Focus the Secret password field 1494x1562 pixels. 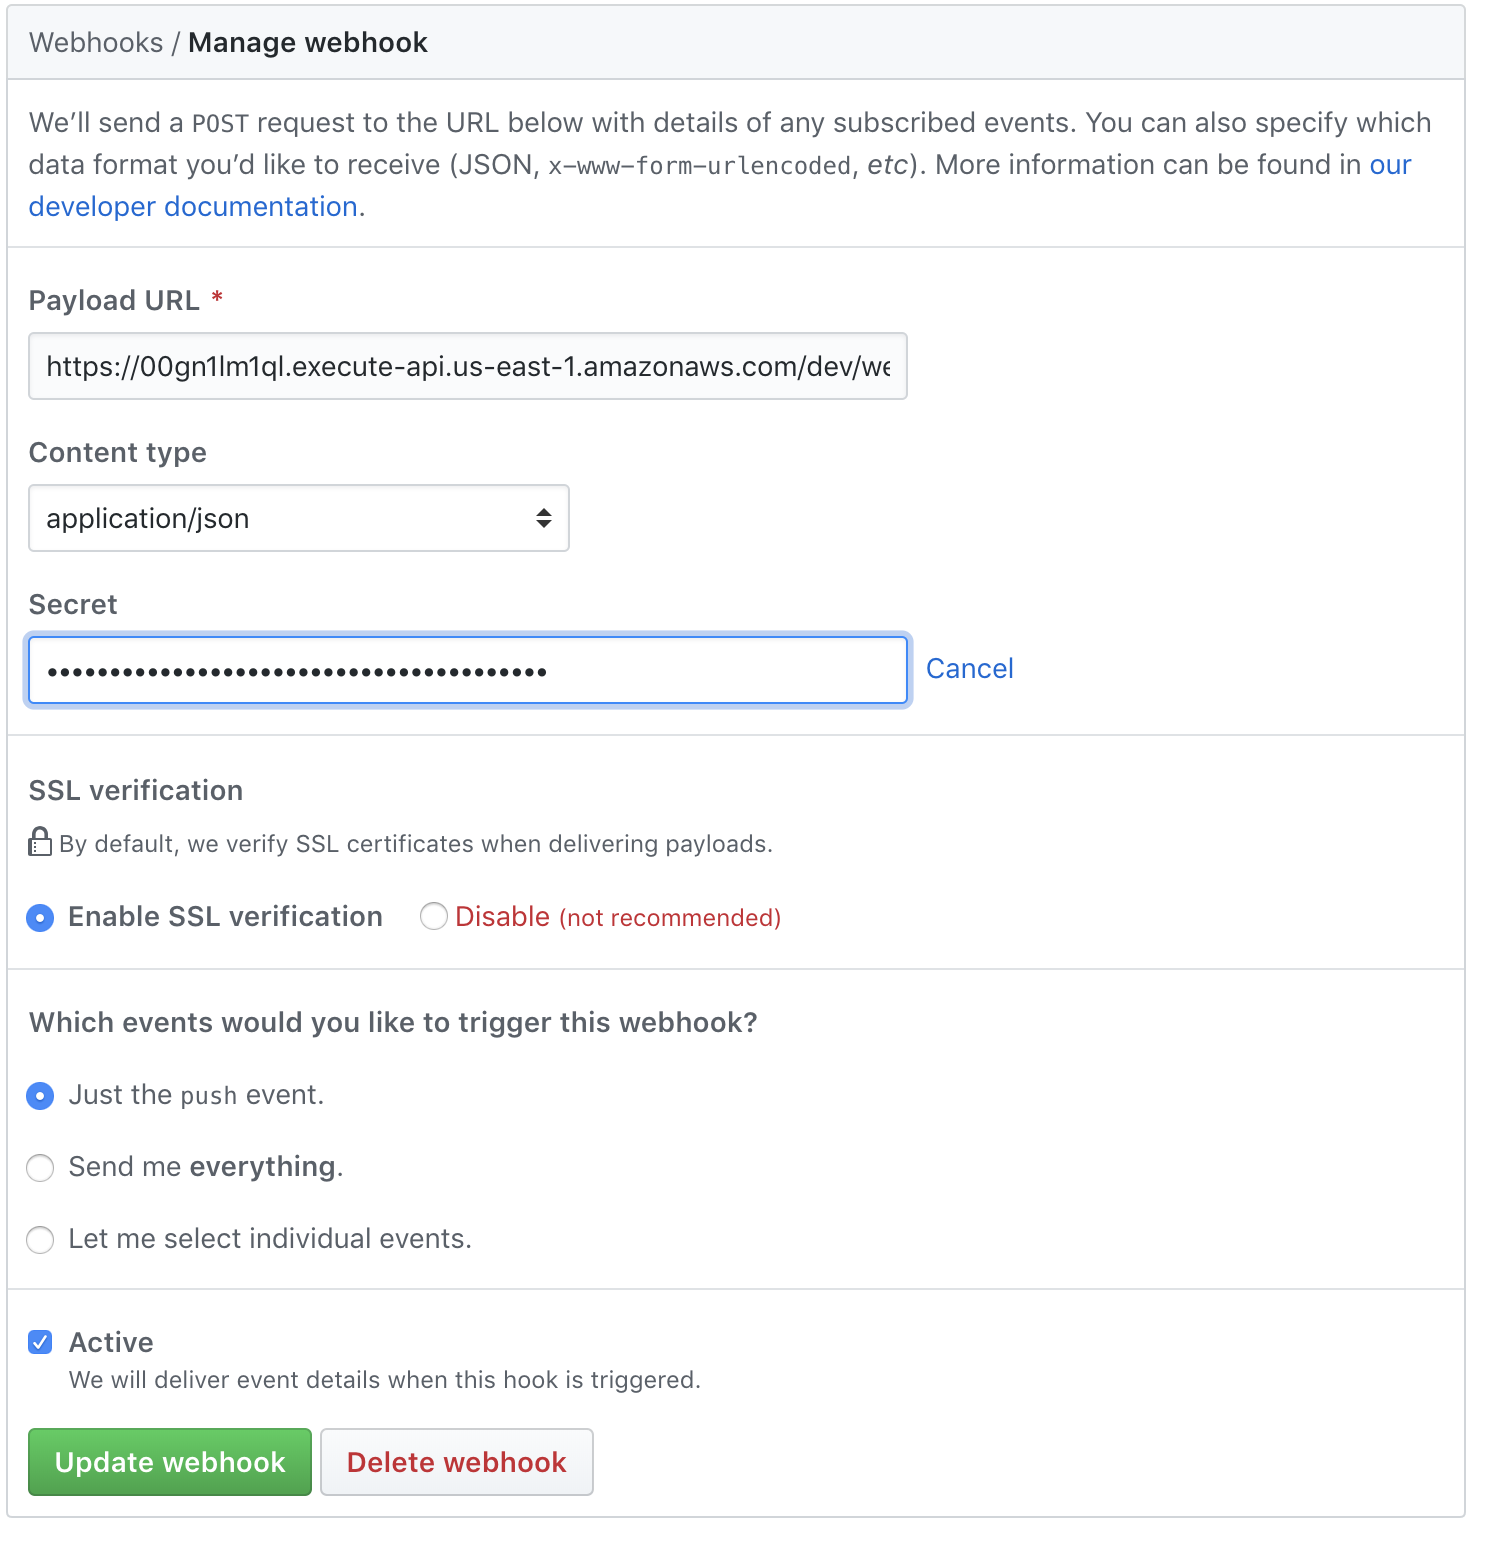(468, 670)
